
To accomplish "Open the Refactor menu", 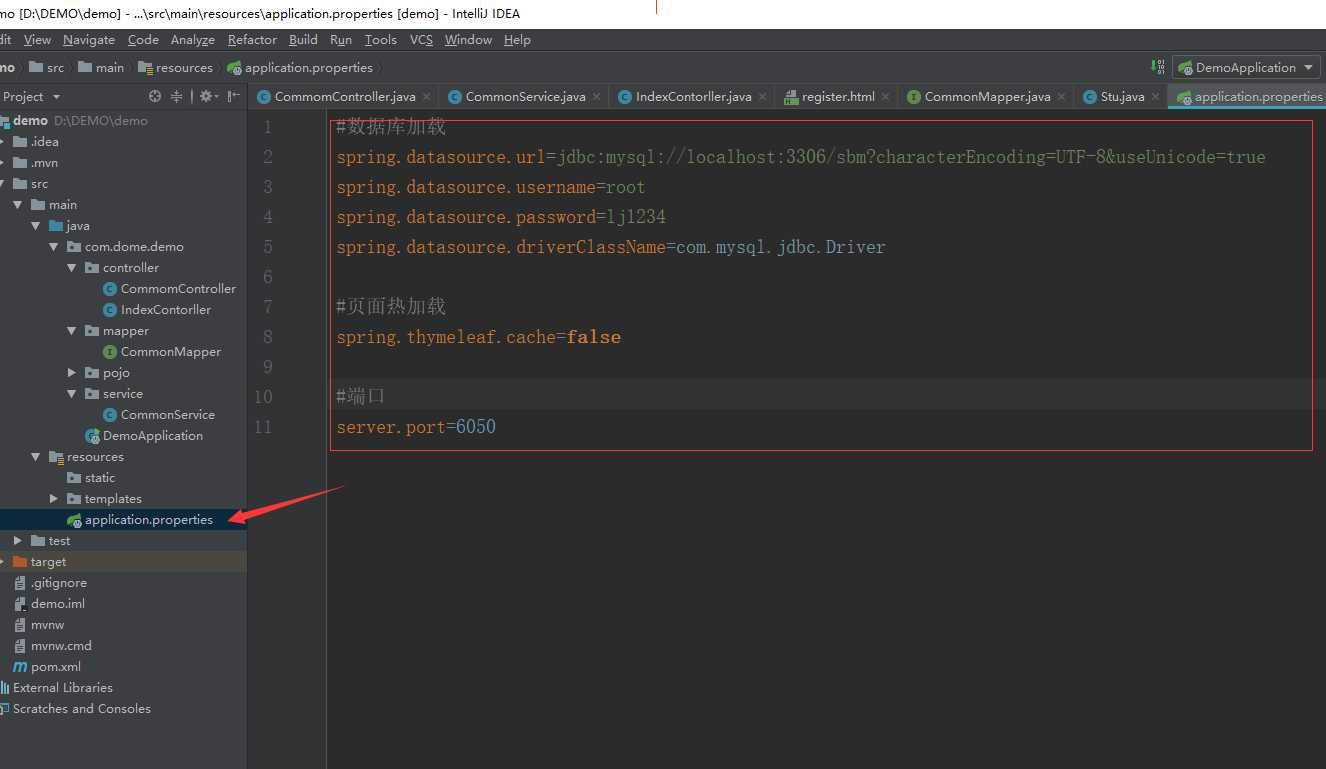I will [x=252, y=40].
